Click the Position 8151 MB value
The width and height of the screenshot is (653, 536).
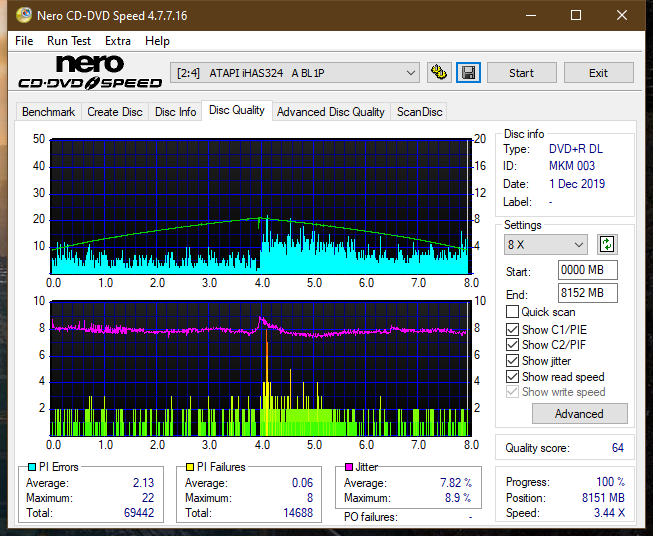tap(603, 498)
